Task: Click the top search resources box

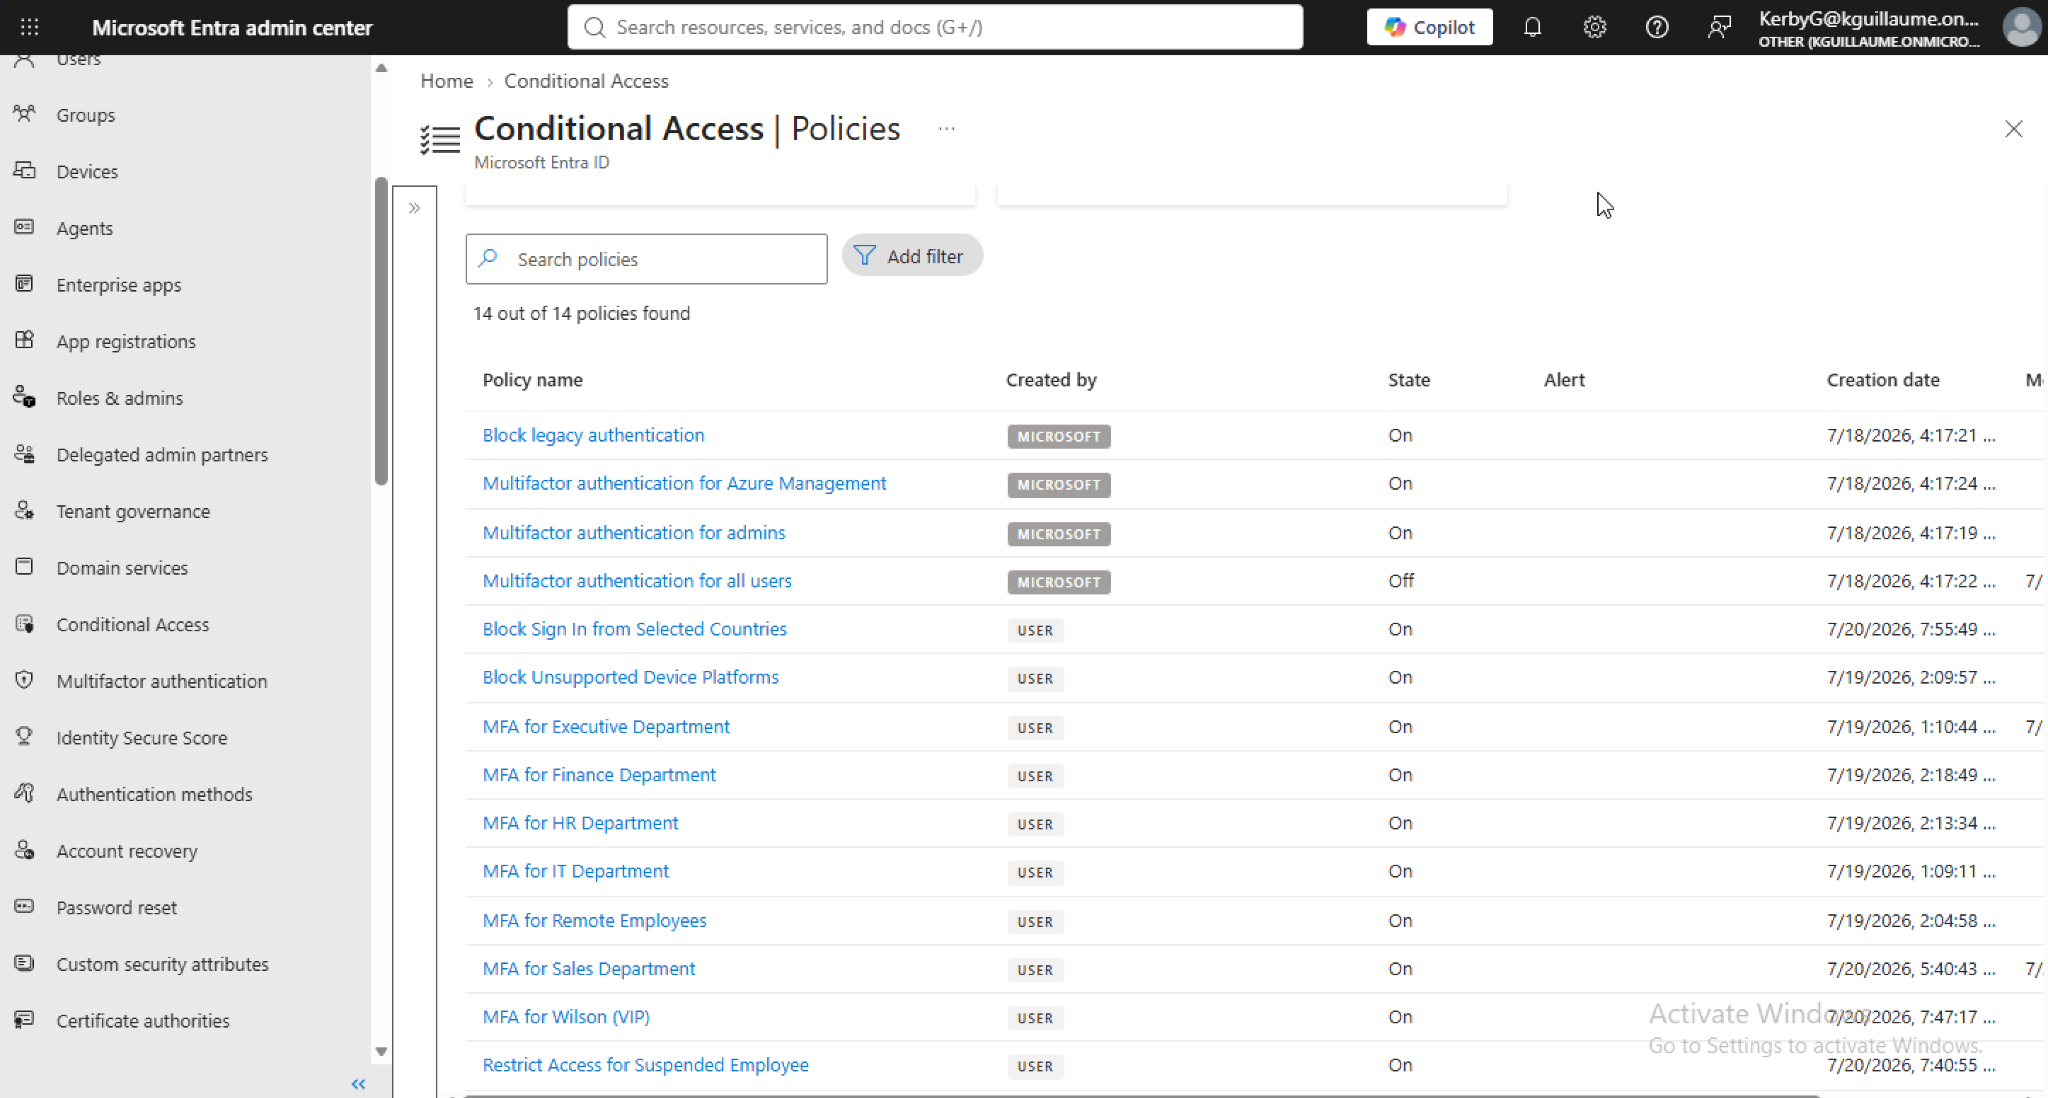Action: 935,27
